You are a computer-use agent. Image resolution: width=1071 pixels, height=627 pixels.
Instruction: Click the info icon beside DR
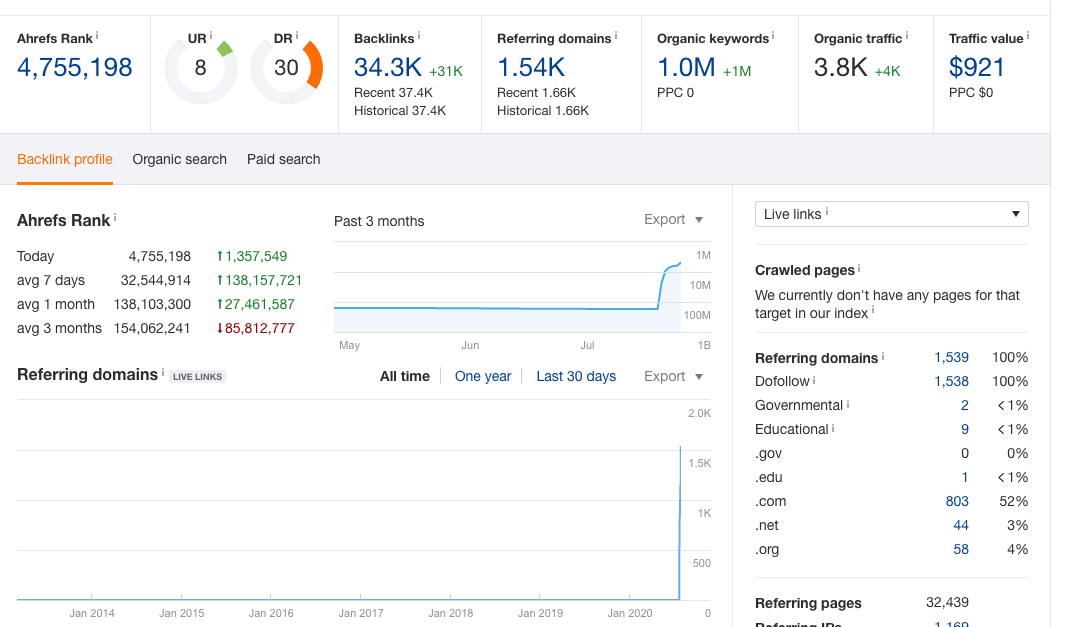297,35
